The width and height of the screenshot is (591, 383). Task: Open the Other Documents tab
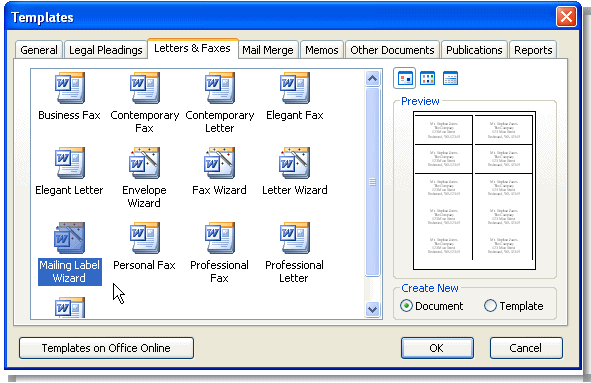(x=392, y=50)
